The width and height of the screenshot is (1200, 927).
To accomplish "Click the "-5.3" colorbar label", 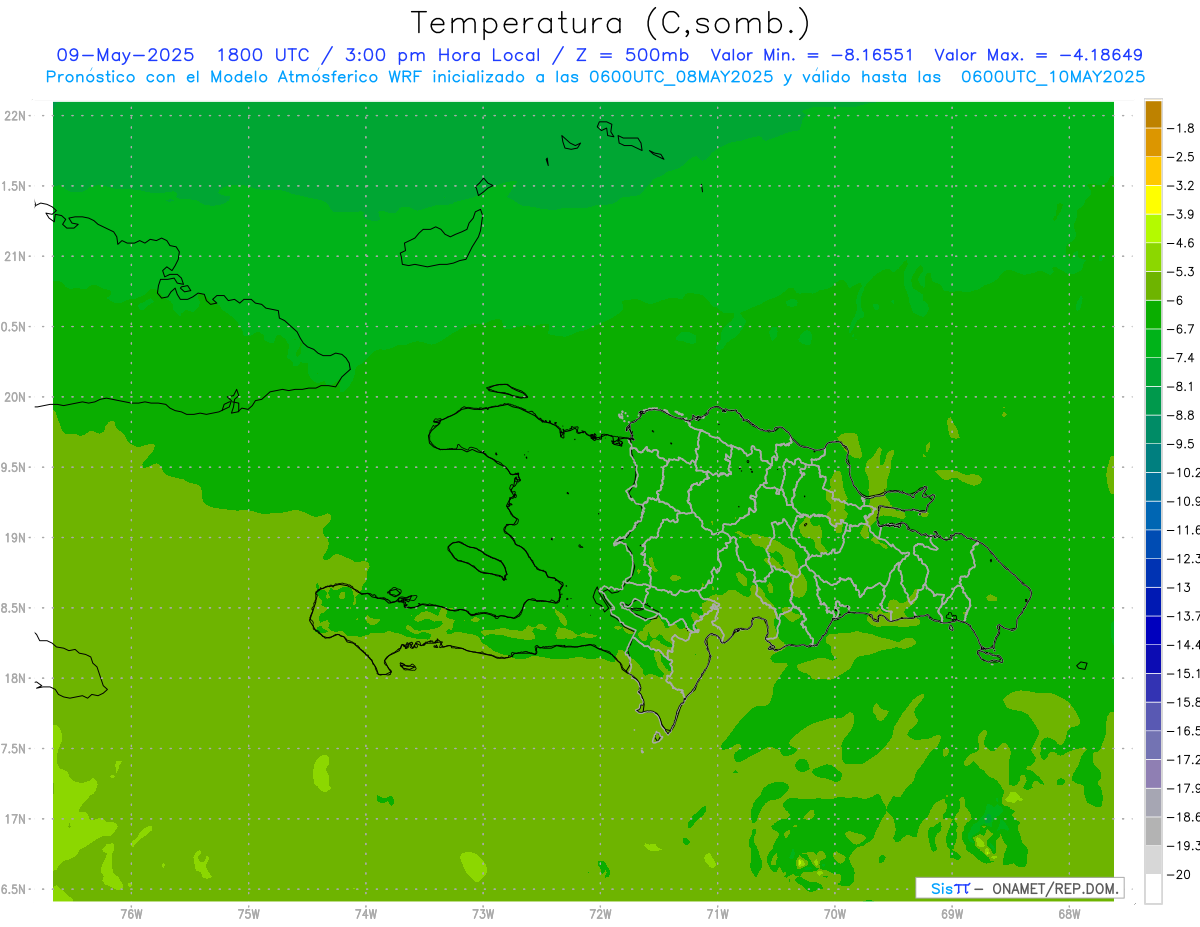I will click(1181, 272).
